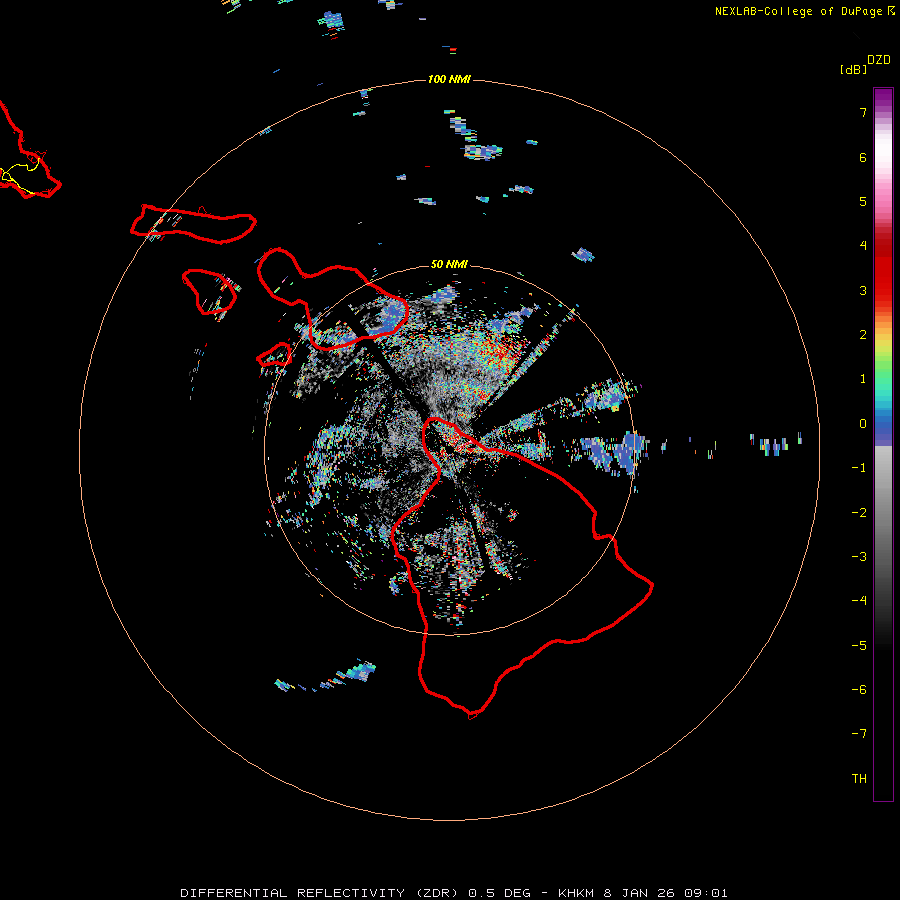
Task: Click the DZD product label
Action: tap(879, 59)
